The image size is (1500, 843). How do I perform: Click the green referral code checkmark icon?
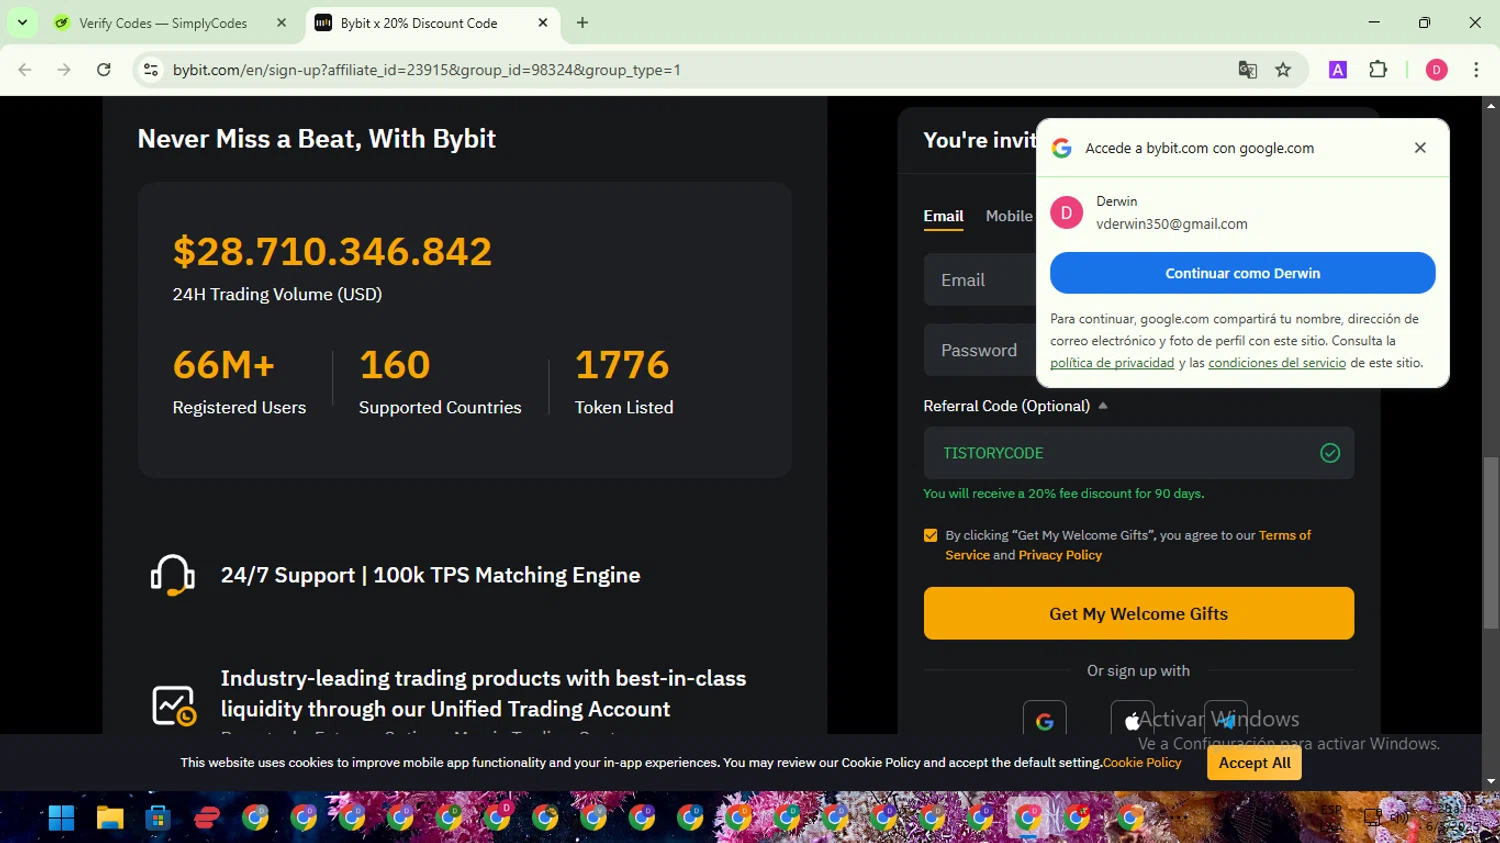click(x=1330, y=453)
